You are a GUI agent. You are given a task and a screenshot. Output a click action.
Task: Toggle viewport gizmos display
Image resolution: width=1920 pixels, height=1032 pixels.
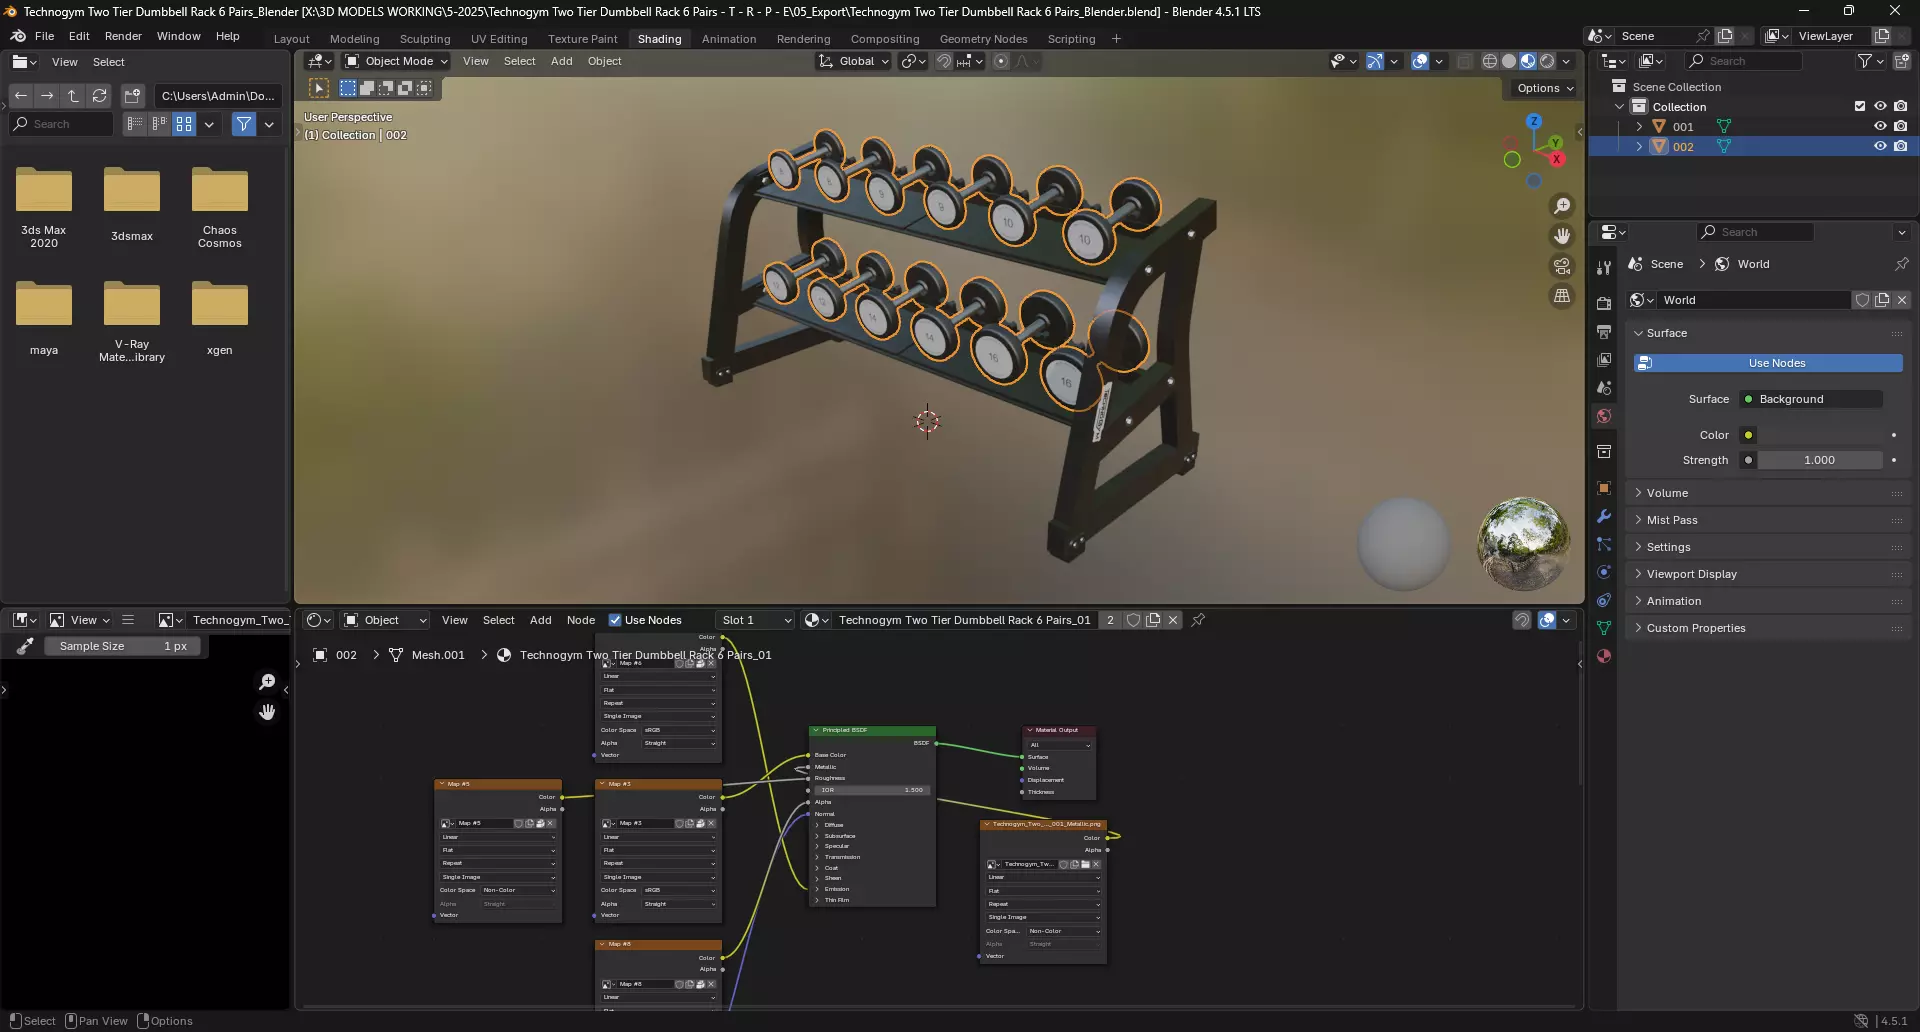pos(1375,61)
